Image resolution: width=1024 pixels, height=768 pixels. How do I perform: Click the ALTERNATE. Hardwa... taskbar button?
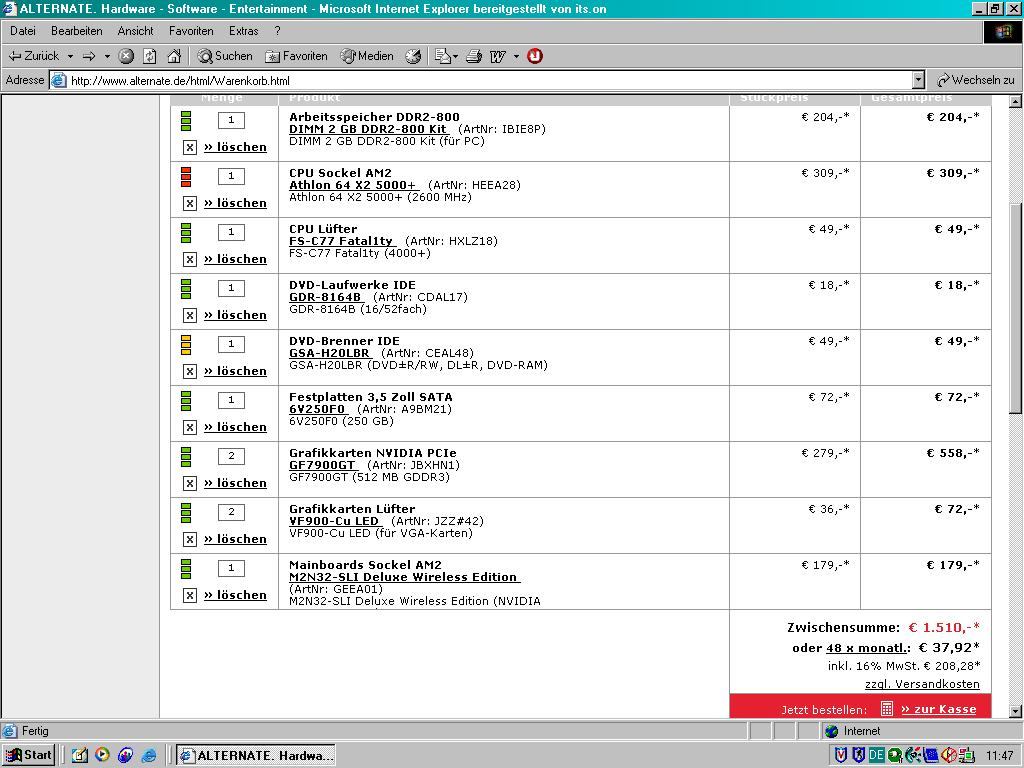click(256, 756)
